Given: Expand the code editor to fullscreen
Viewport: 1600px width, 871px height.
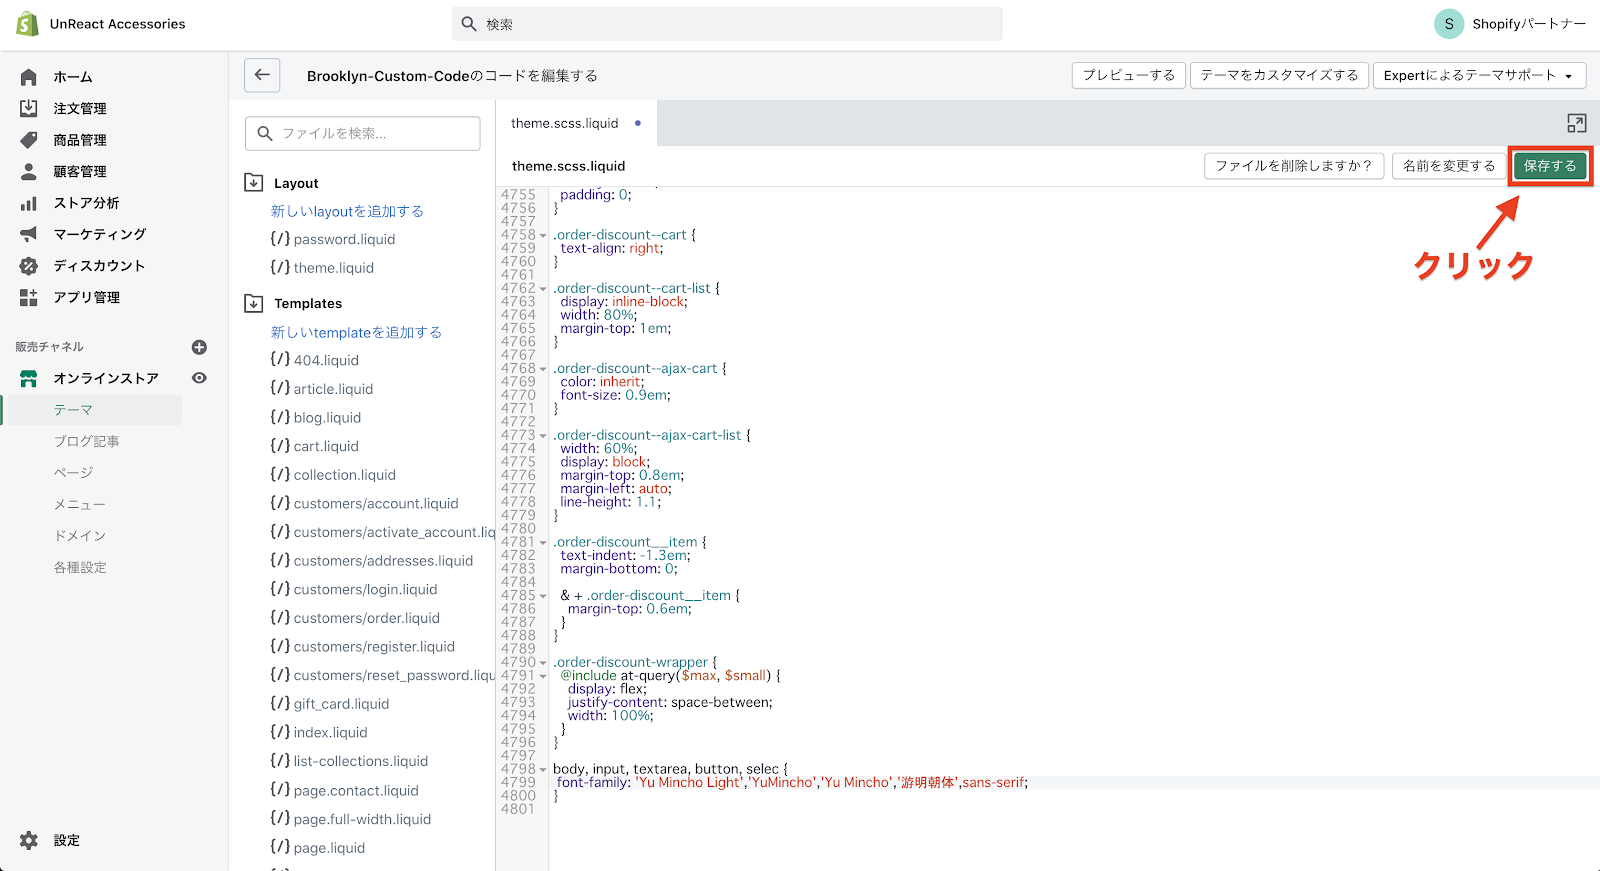Looking at the screenshot, I should tap(1576, 123).
